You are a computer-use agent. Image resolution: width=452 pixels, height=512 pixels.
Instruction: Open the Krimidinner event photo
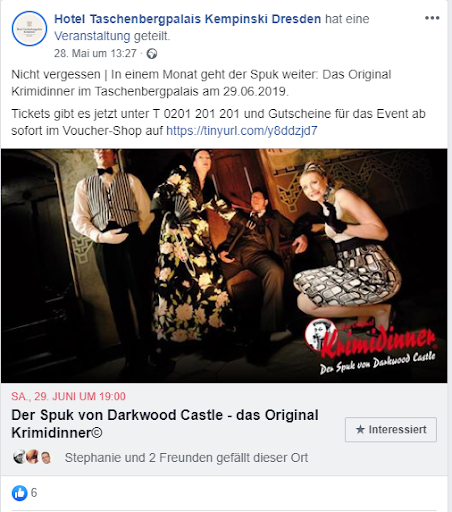tap(224, 266)
